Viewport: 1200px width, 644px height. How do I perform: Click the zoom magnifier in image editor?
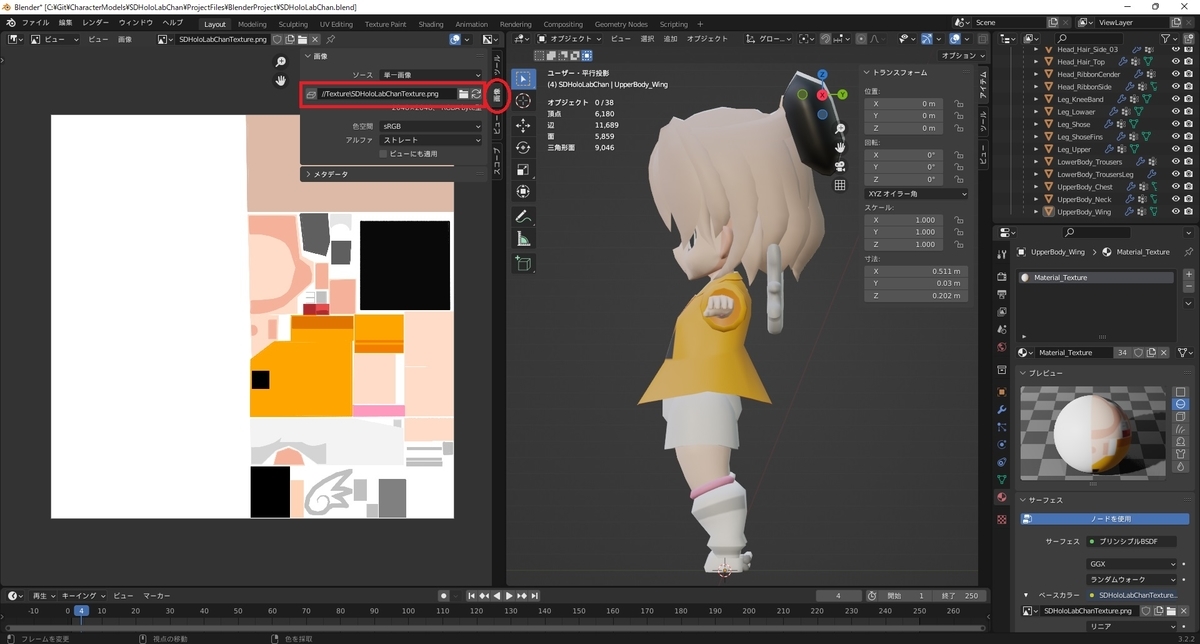point(281,62)
